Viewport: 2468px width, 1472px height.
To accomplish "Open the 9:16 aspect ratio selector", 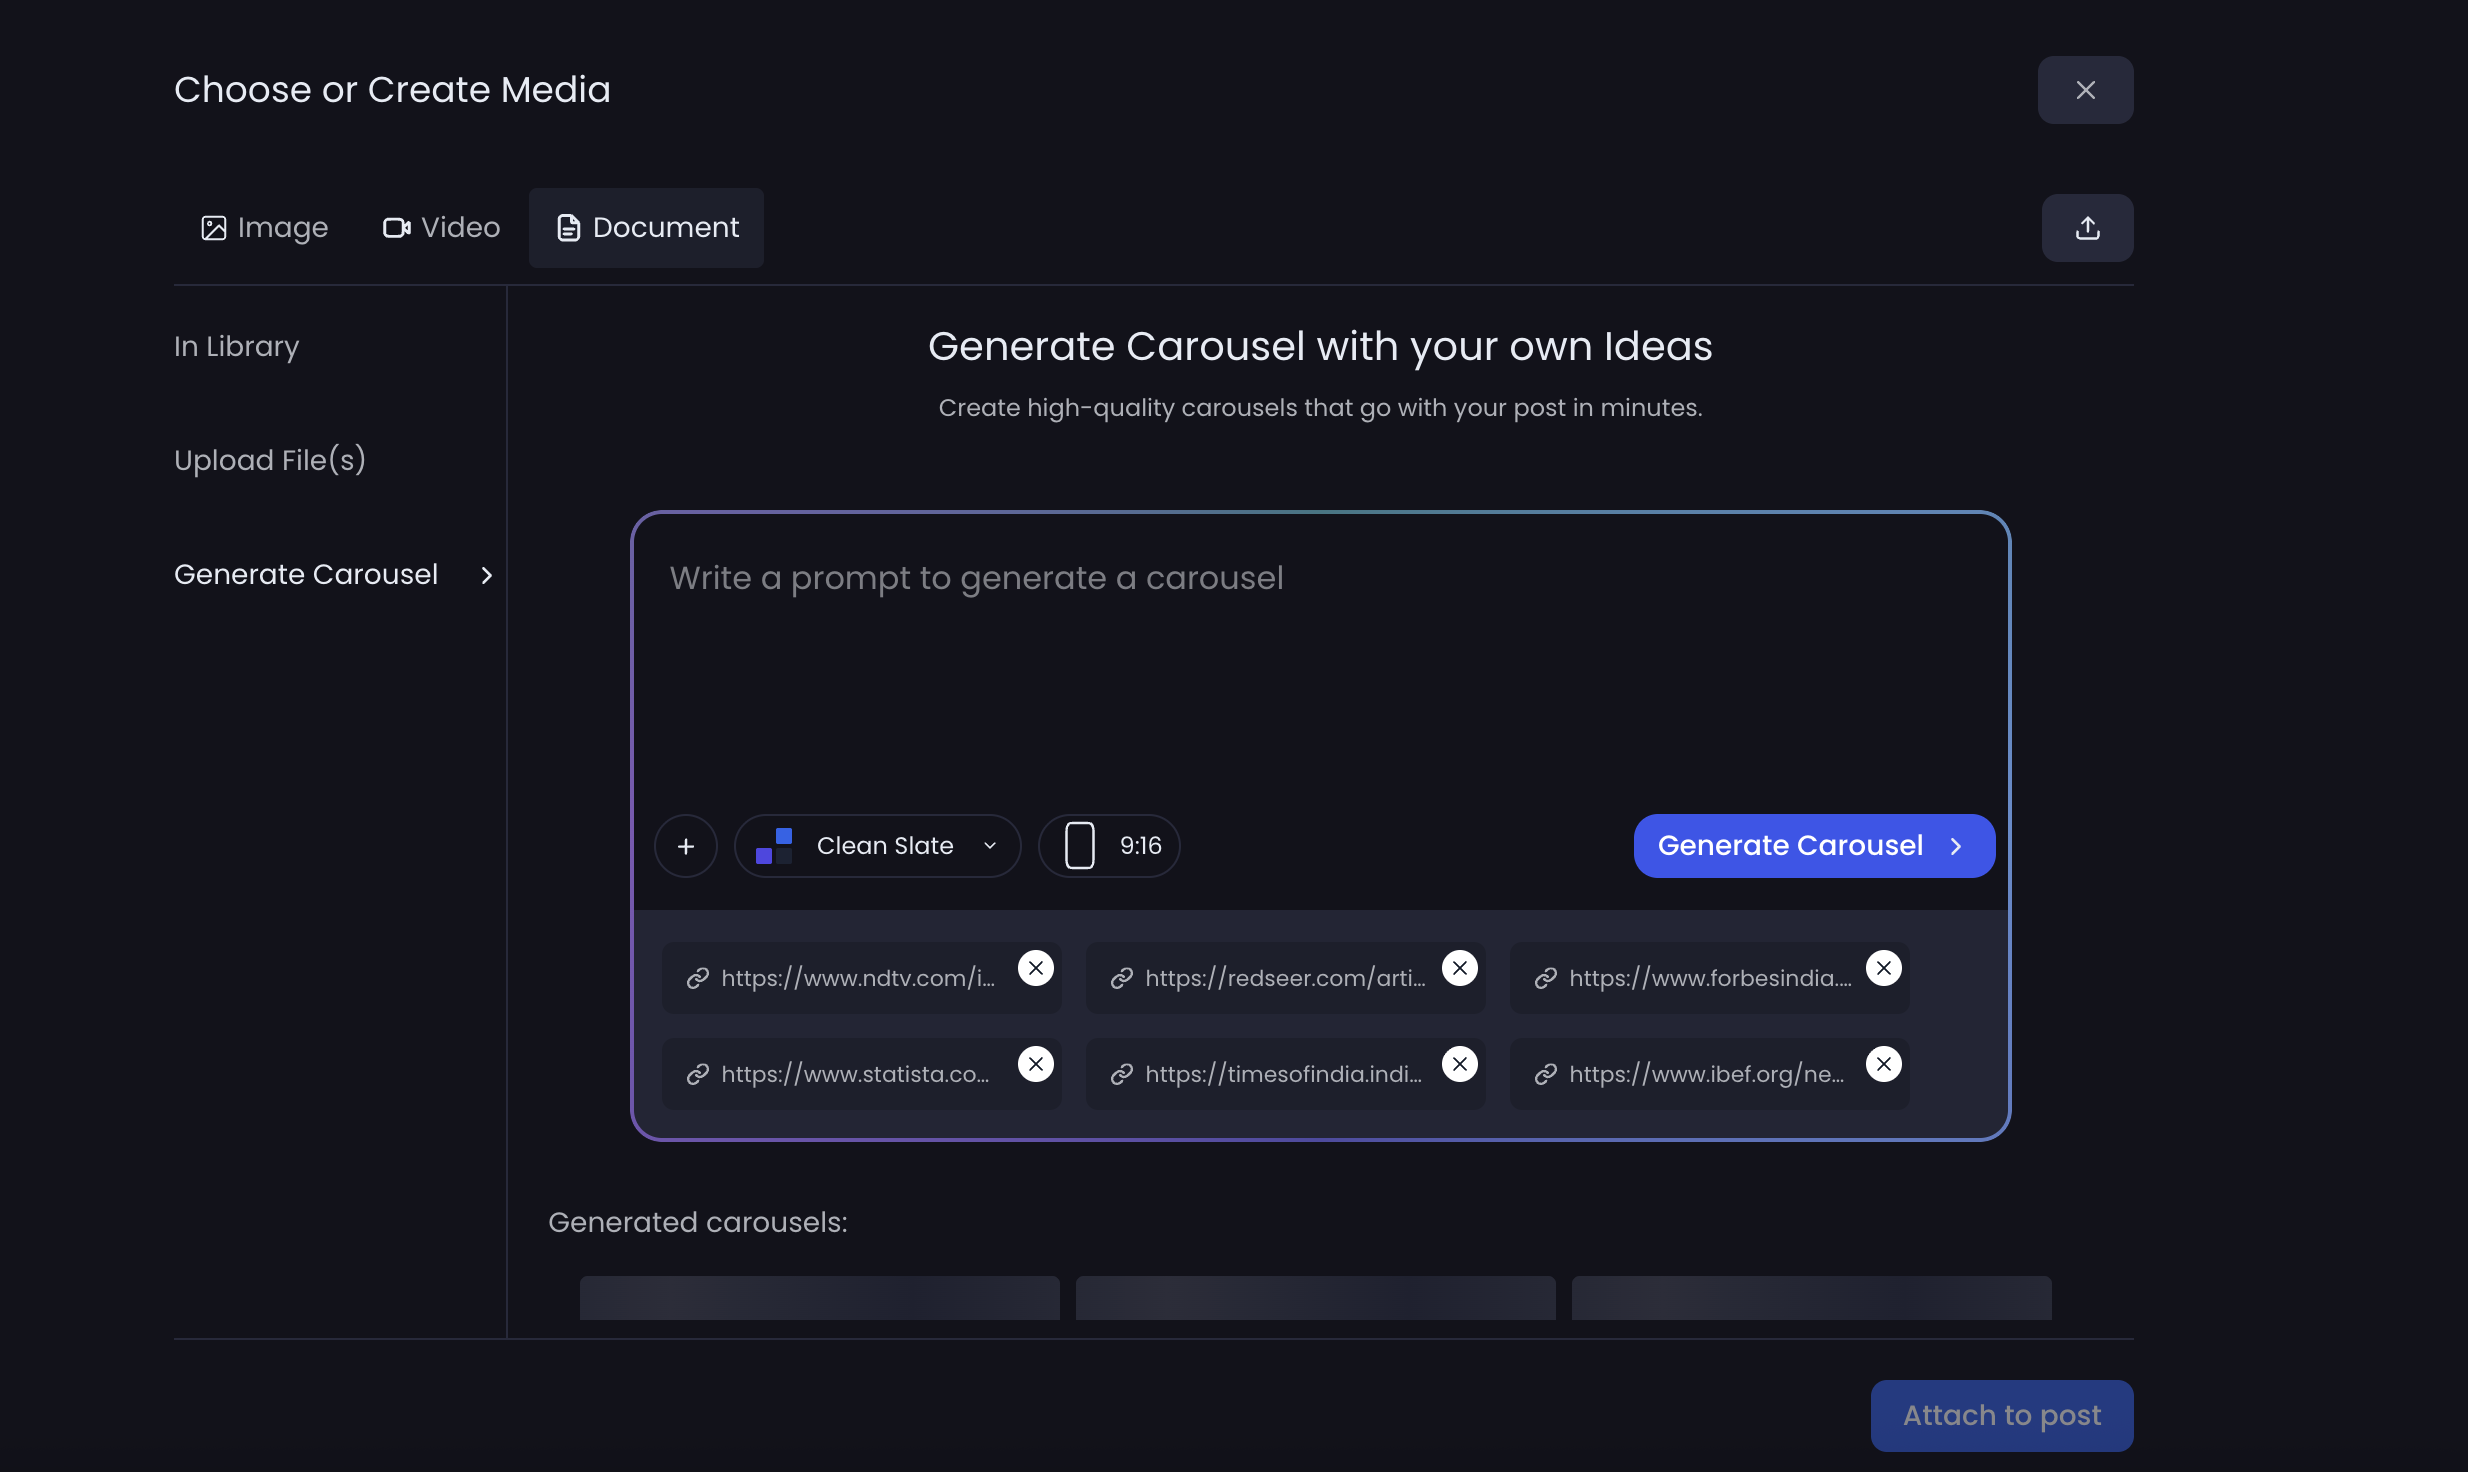I will coord(1110,846).
